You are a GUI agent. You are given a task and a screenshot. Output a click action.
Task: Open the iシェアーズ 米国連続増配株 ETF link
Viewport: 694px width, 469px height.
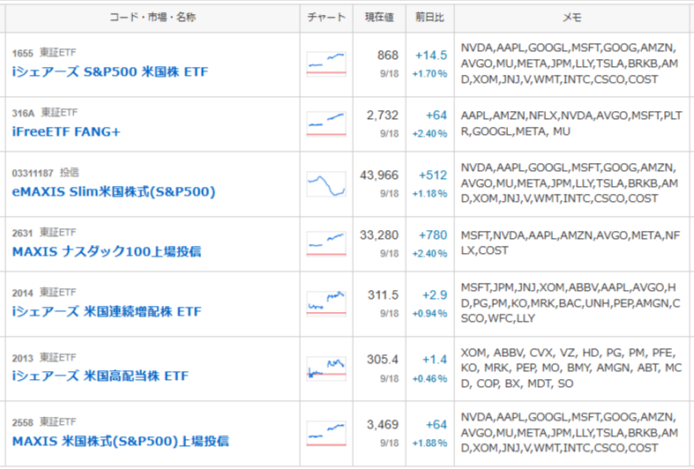coord(107,311)
